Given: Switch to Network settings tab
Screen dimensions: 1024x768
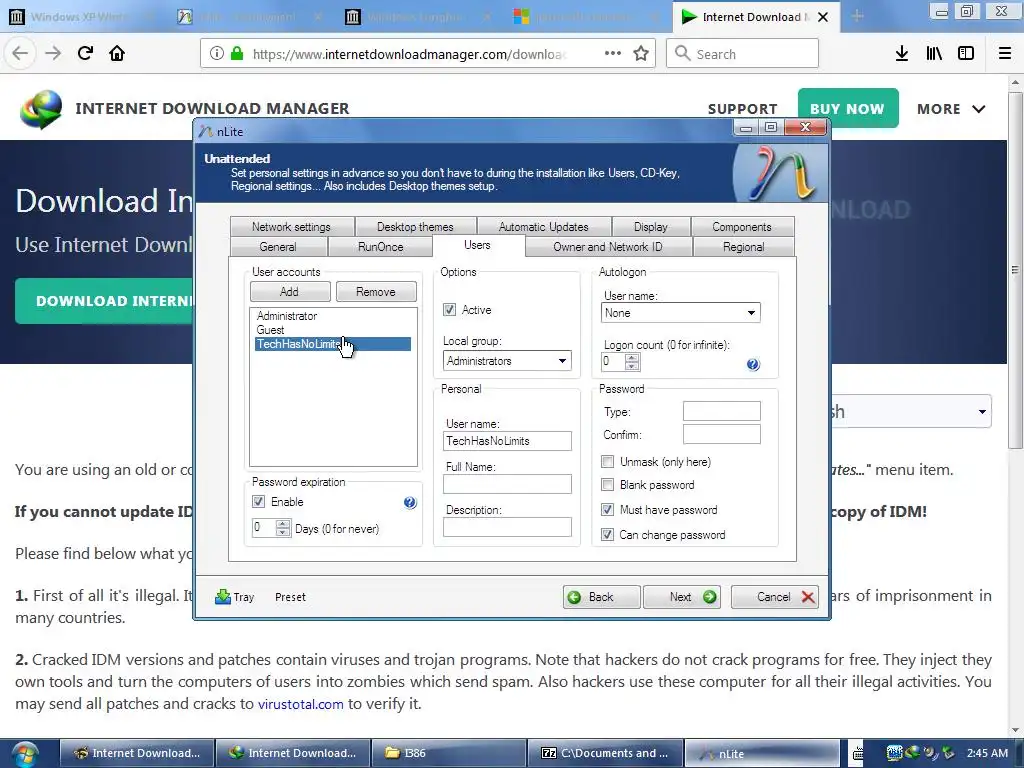Looking at the screenshot, I should [x=291, y=227].
